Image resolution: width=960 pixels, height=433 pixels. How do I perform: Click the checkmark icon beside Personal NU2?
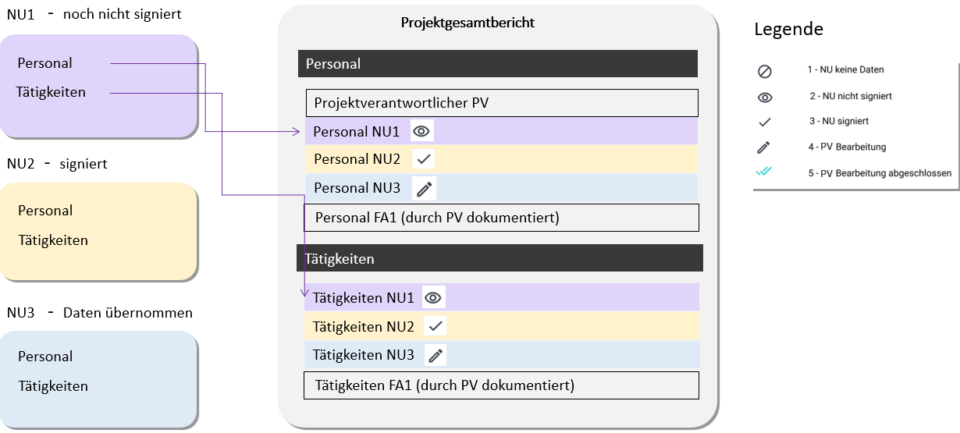tap(422, 159)
